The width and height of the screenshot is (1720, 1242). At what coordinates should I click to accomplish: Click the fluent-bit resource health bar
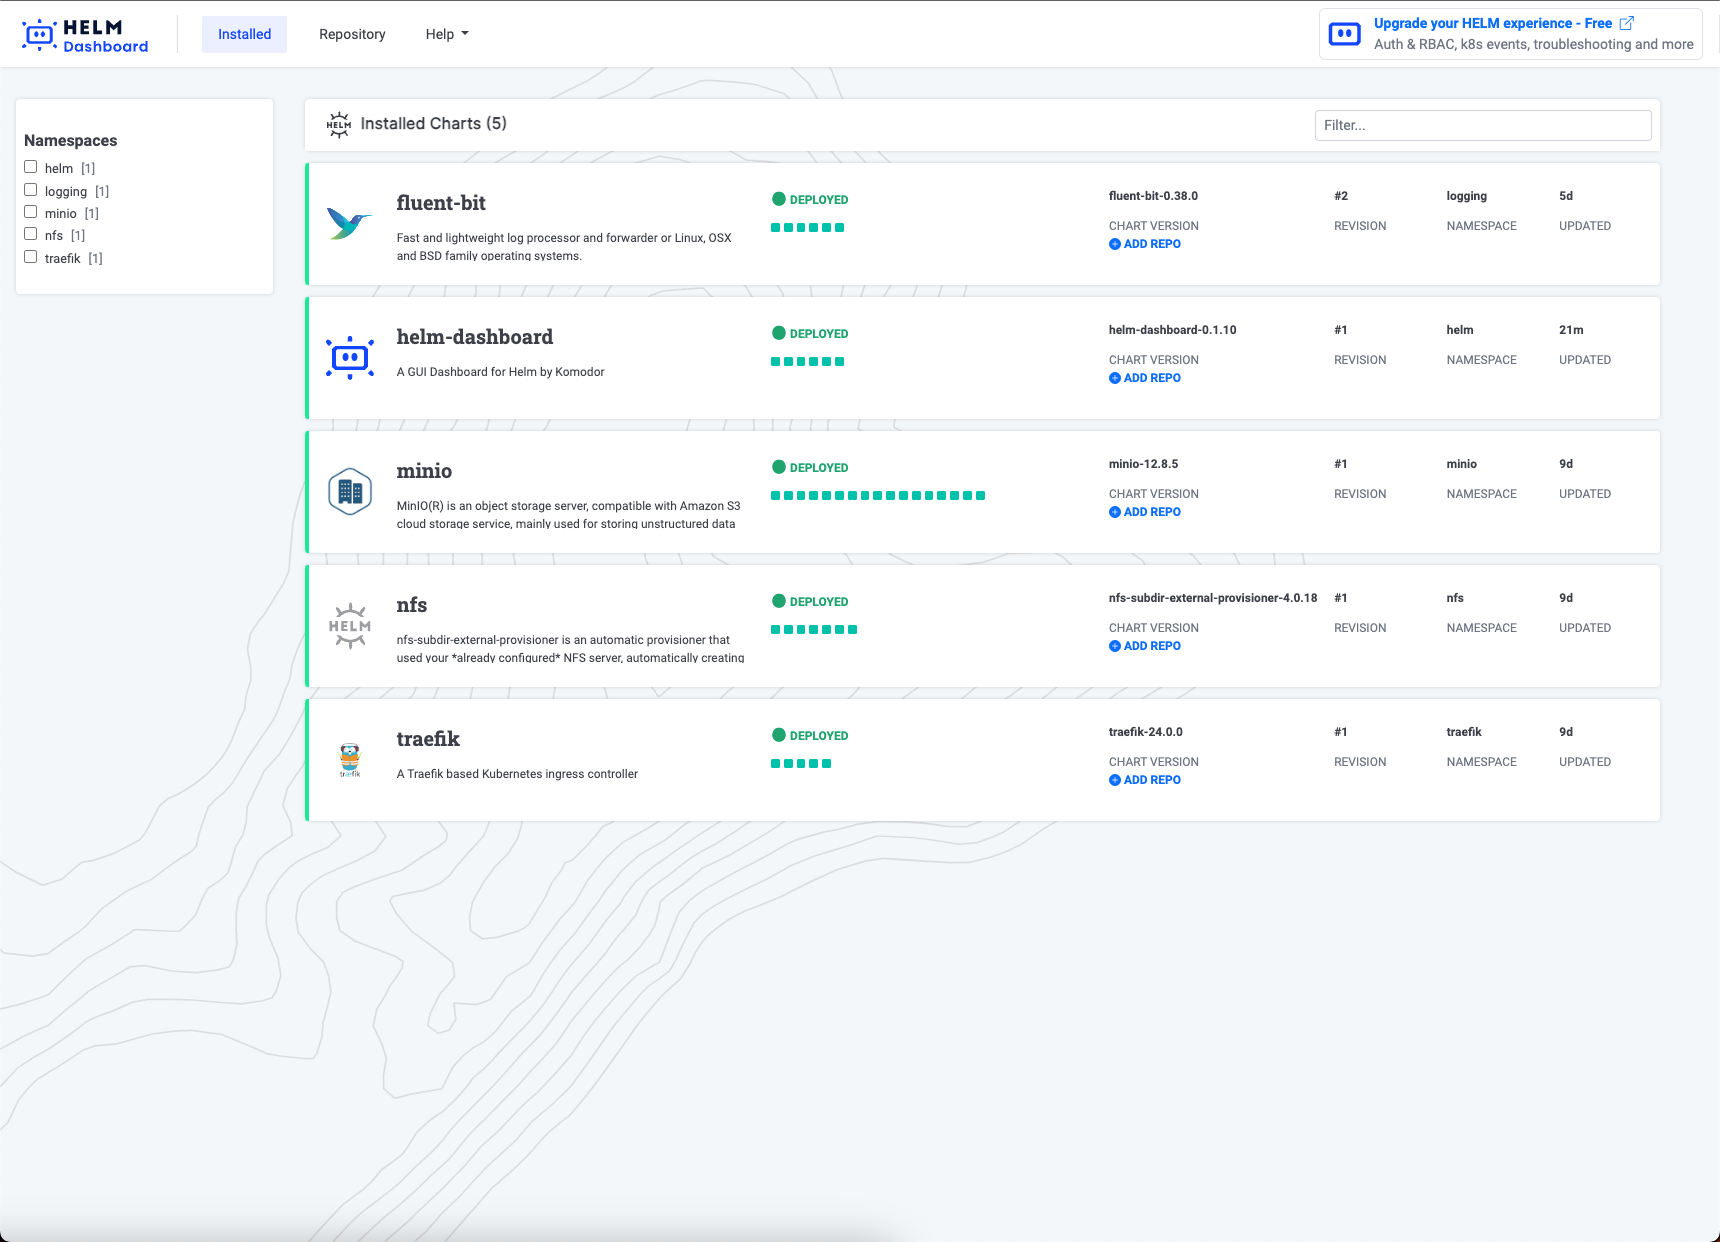(x=808, y=228)
